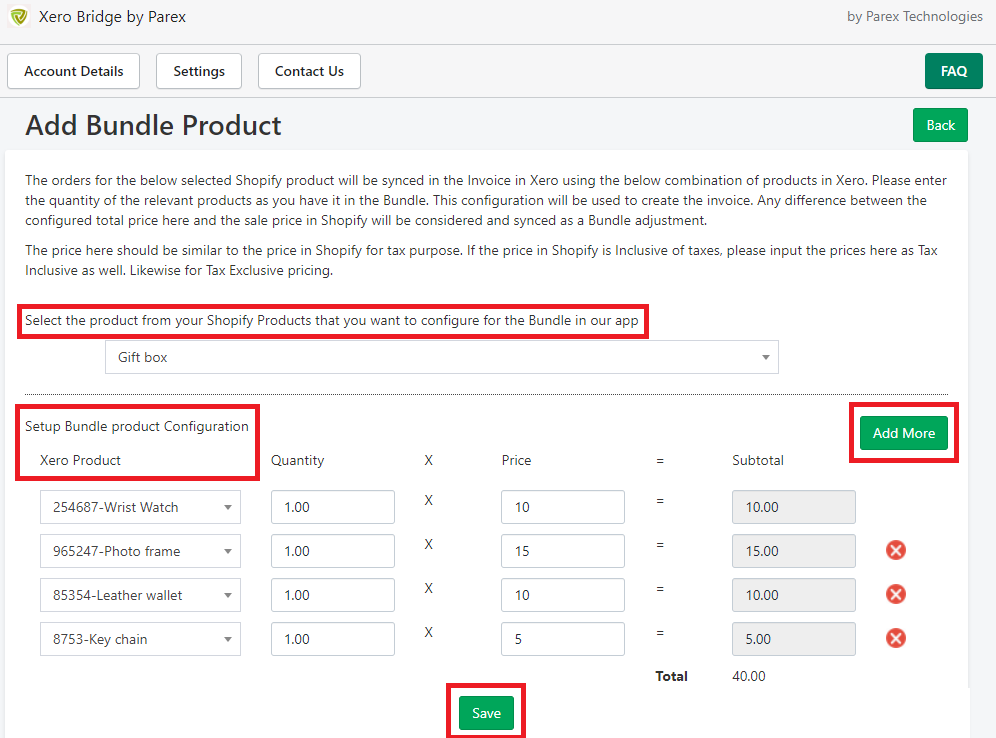Click the Leather wallet quantity field
Image resolution: width=996 pixels, height=738 pixels.
(x=333, y=595)
